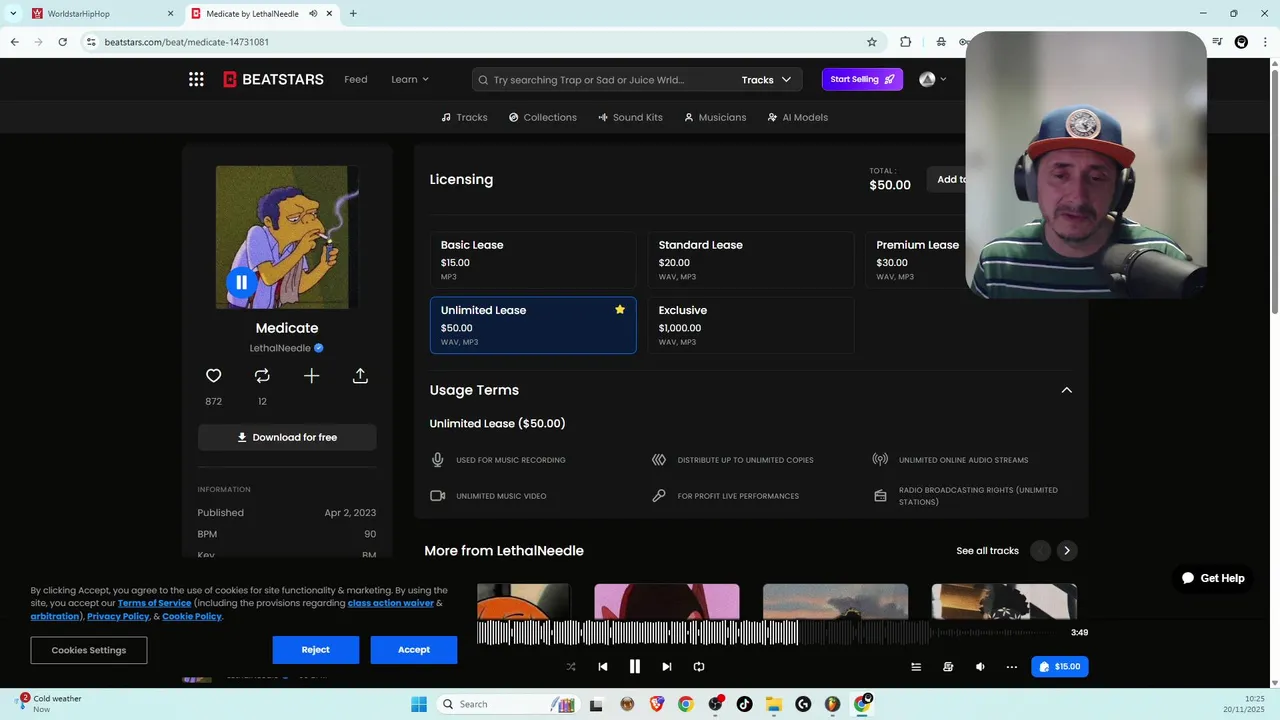The image size is (1280, 720).
Task: Open Cookies Settings
Action: click(x=89, y=650)
